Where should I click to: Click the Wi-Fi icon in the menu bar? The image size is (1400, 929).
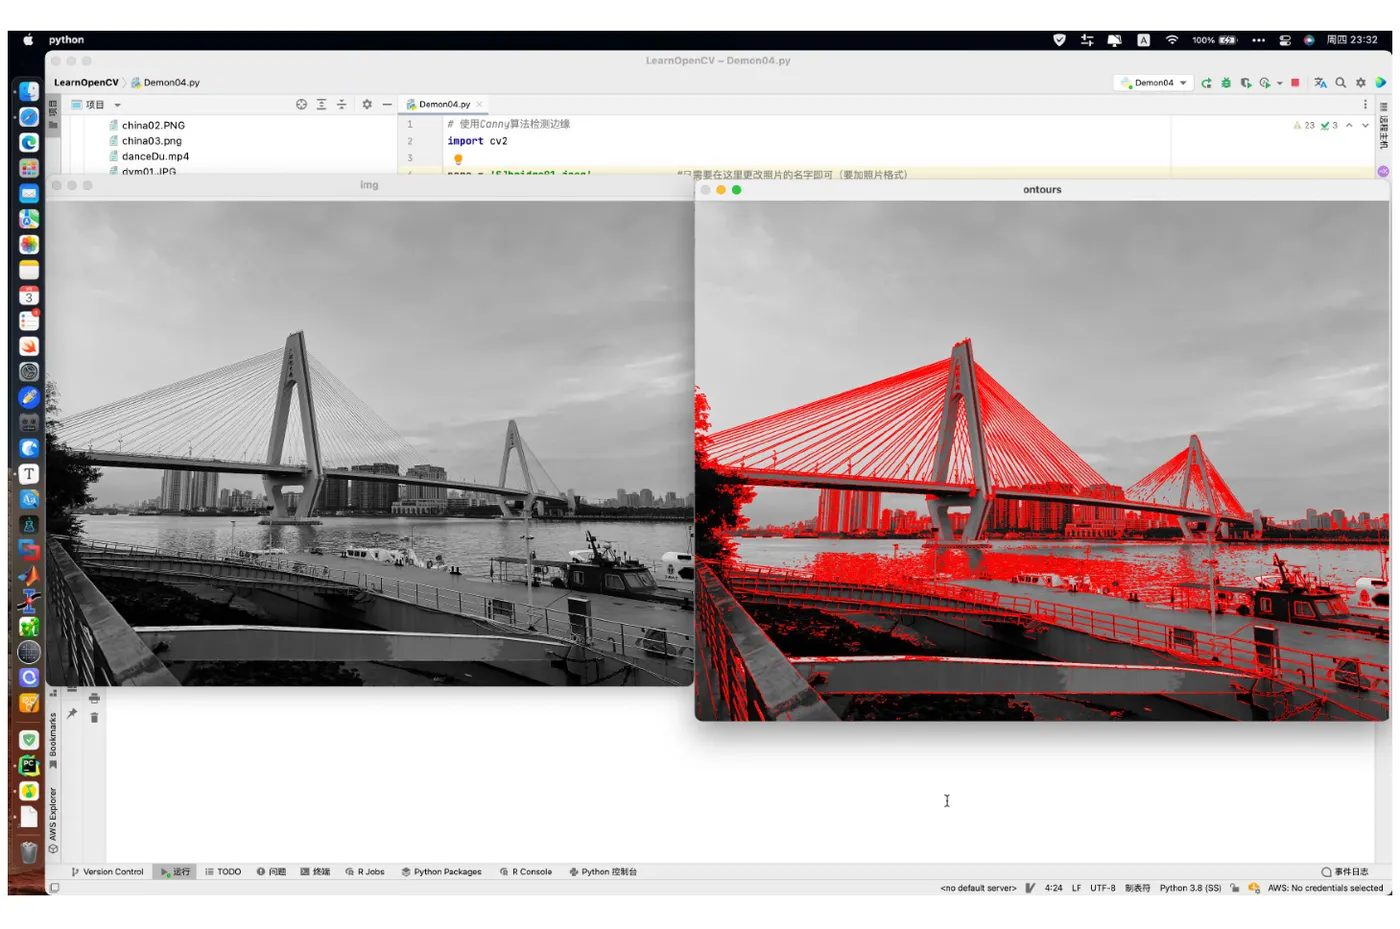pos(1171,40)
